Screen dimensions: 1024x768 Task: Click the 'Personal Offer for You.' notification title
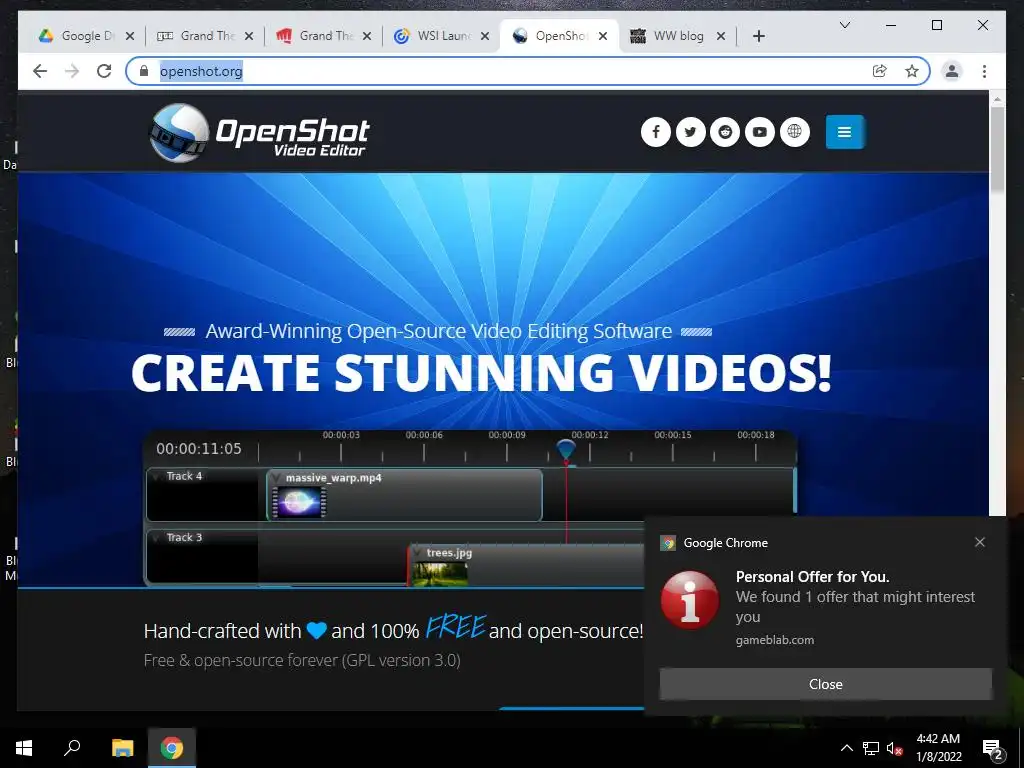(812, 577)
